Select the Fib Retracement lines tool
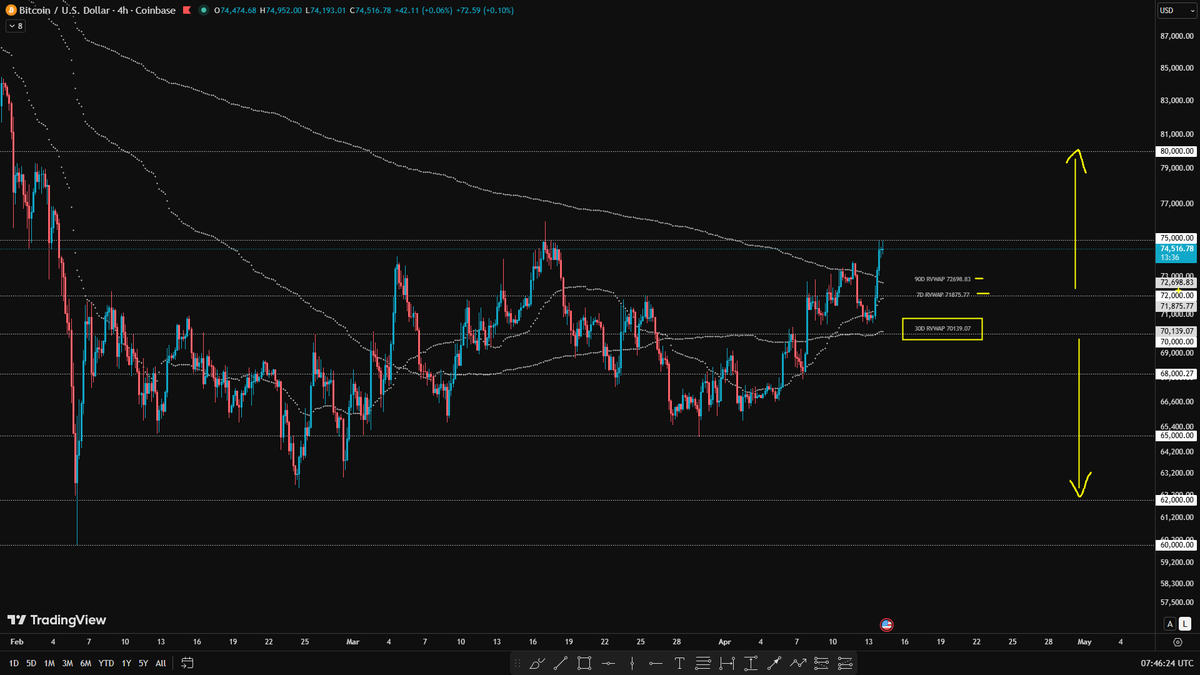 [x=703, y=662]
